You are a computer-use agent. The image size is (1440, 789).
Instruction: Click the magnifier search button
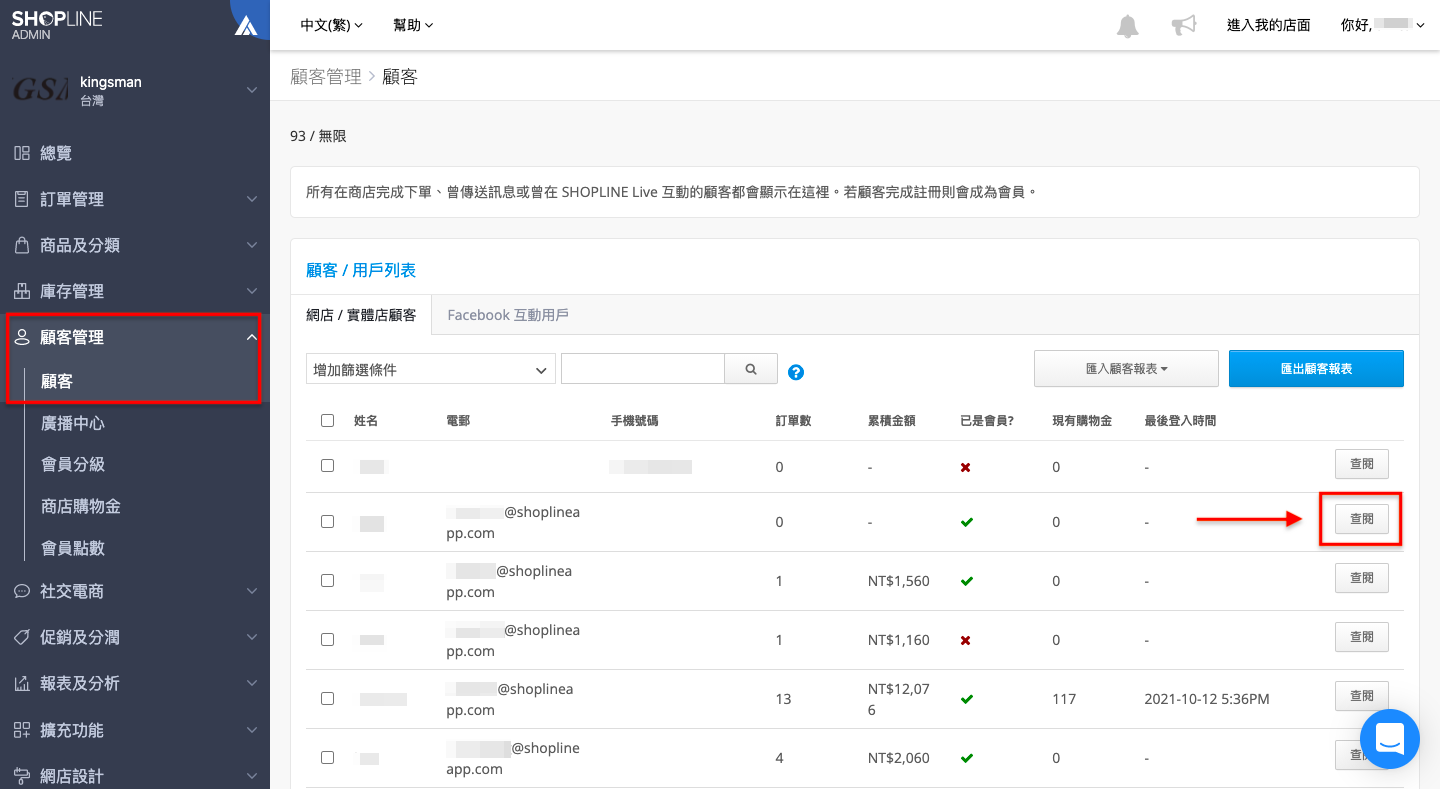tap(750, 369)
